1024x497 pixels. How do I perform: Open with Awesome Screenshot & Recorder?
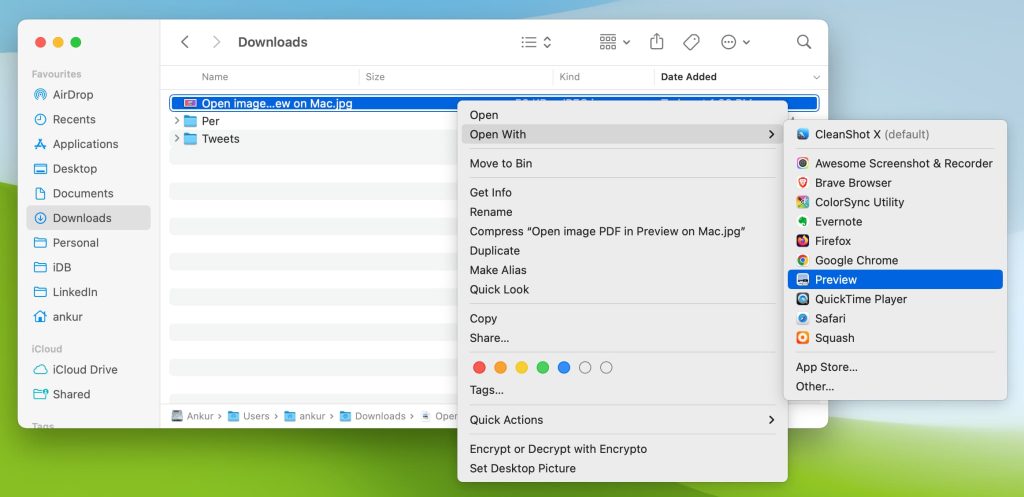pyautogui.click(x=895, y=163)
